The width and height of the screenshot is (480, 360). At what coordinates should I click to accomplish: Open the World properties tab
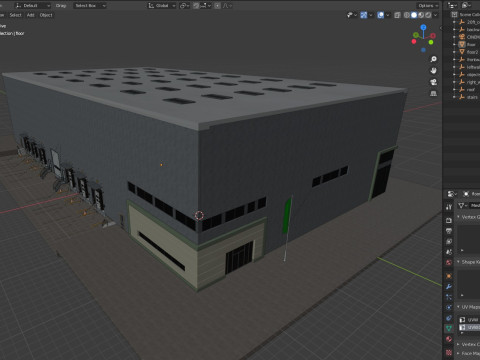click(x=449, y=262)
